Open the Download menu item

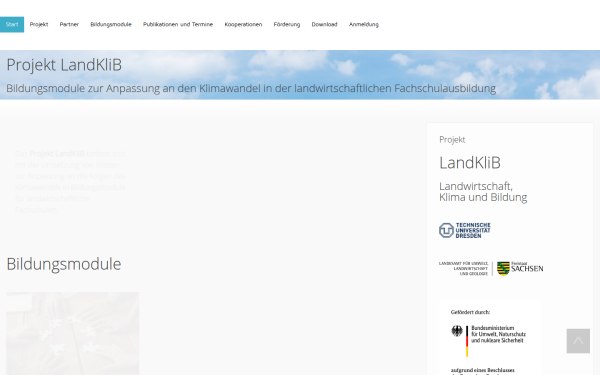pyautogui.click(x=324, y=24)
